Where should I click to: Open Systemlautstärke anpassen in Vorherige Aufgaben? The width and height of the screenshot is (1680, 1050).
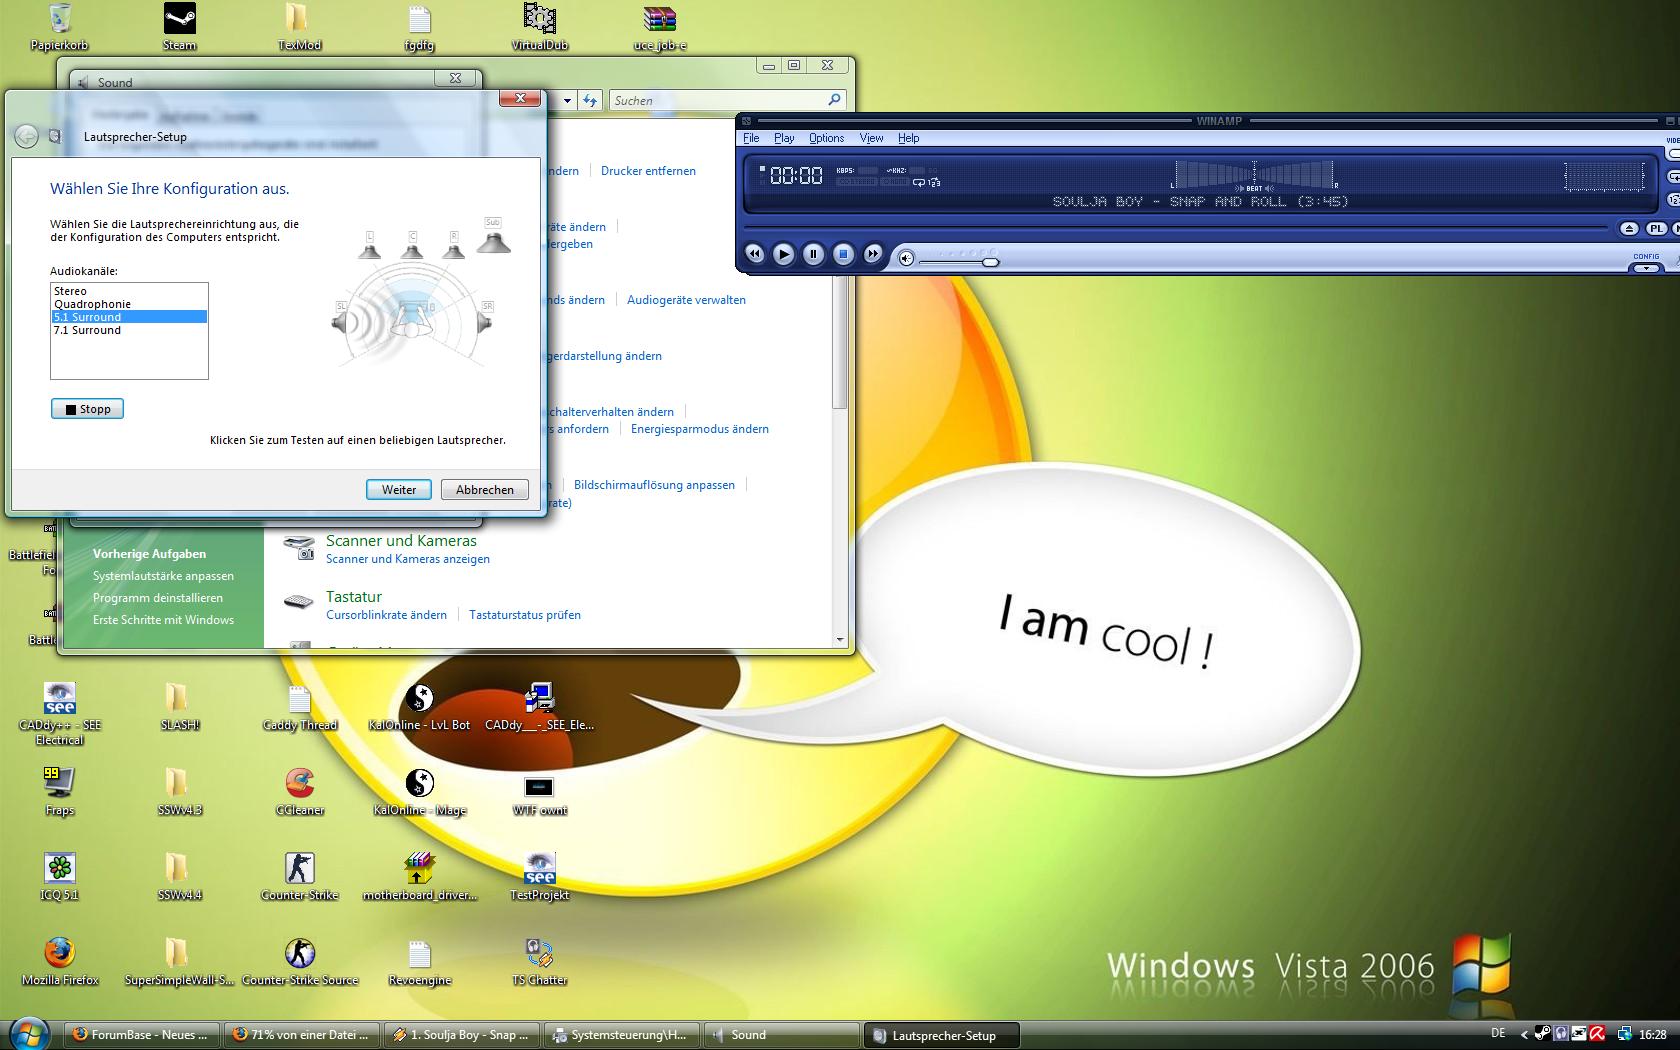(163, 576)
